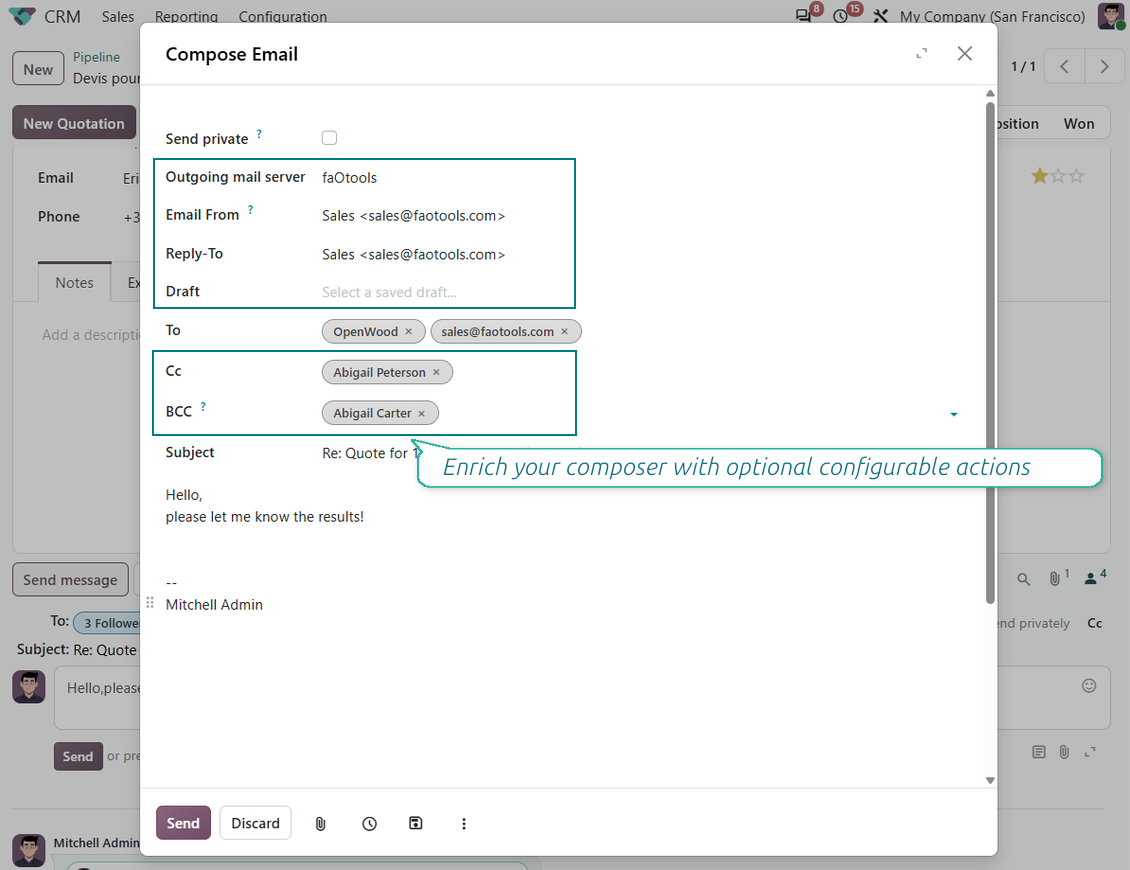Viewport: 1130px width, 870px height.
Task: Click the chatter canned responses icon
Action: (1038, 752)
